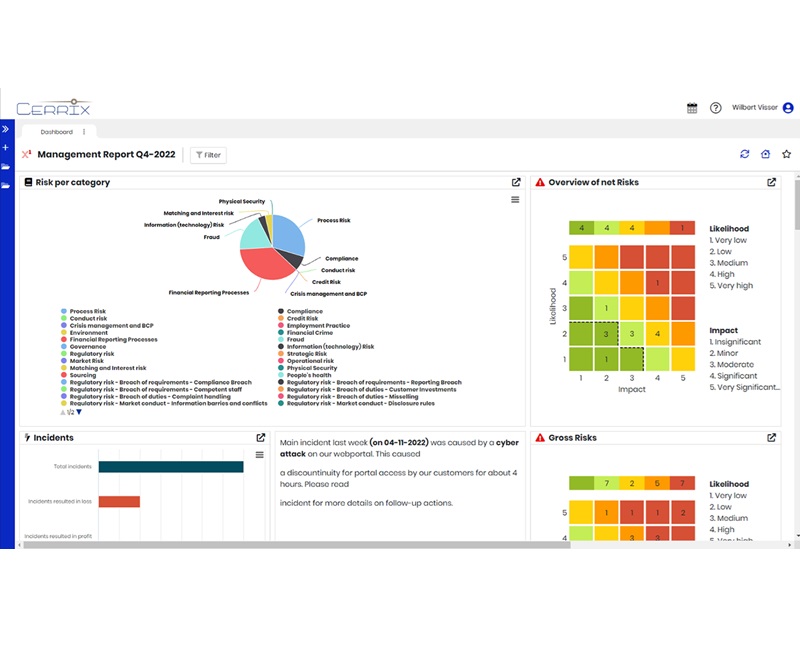Click the Wilbort Visser user profile icon
This screenshot has height=660, width=800.
click(788, 108)
